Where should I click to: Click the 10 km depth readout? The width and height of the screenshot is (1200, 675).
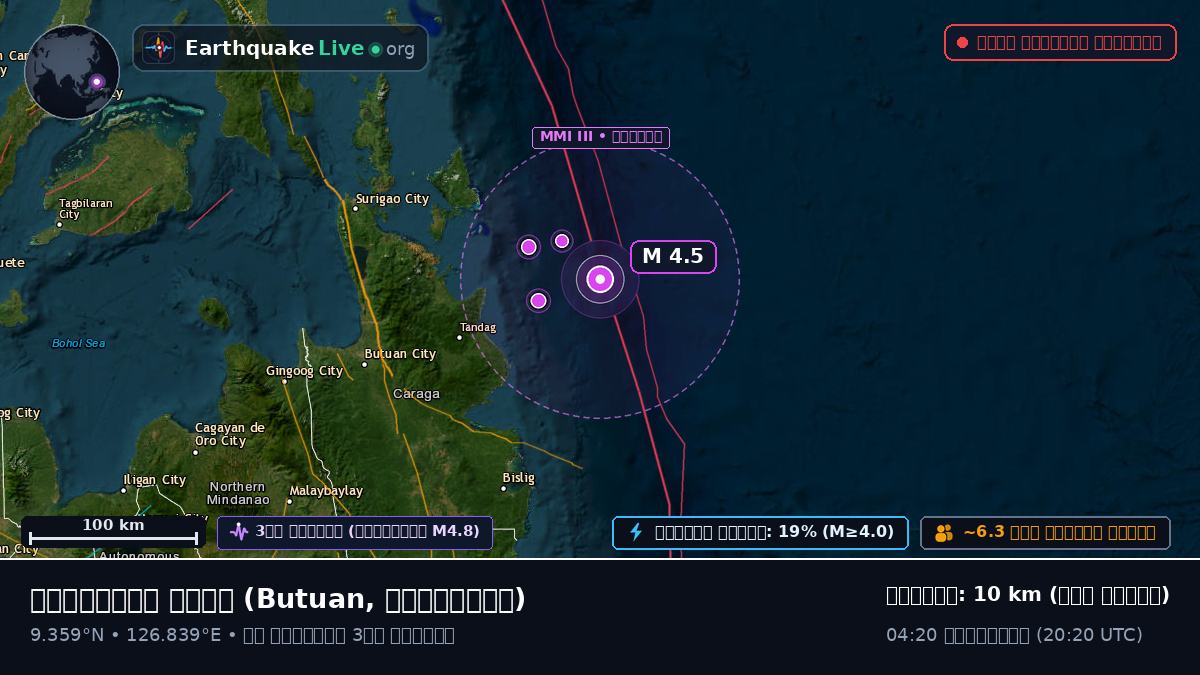pyautogui.click(x=1028, y=595)
